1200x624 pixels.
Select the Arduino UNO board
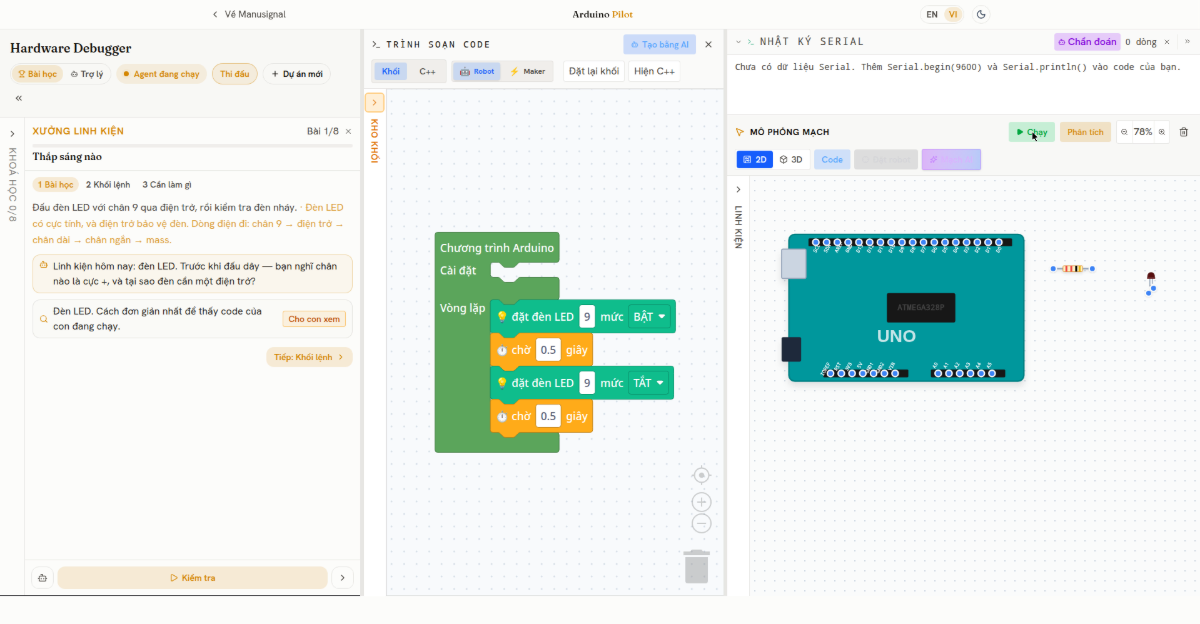[x=905, y=308]
